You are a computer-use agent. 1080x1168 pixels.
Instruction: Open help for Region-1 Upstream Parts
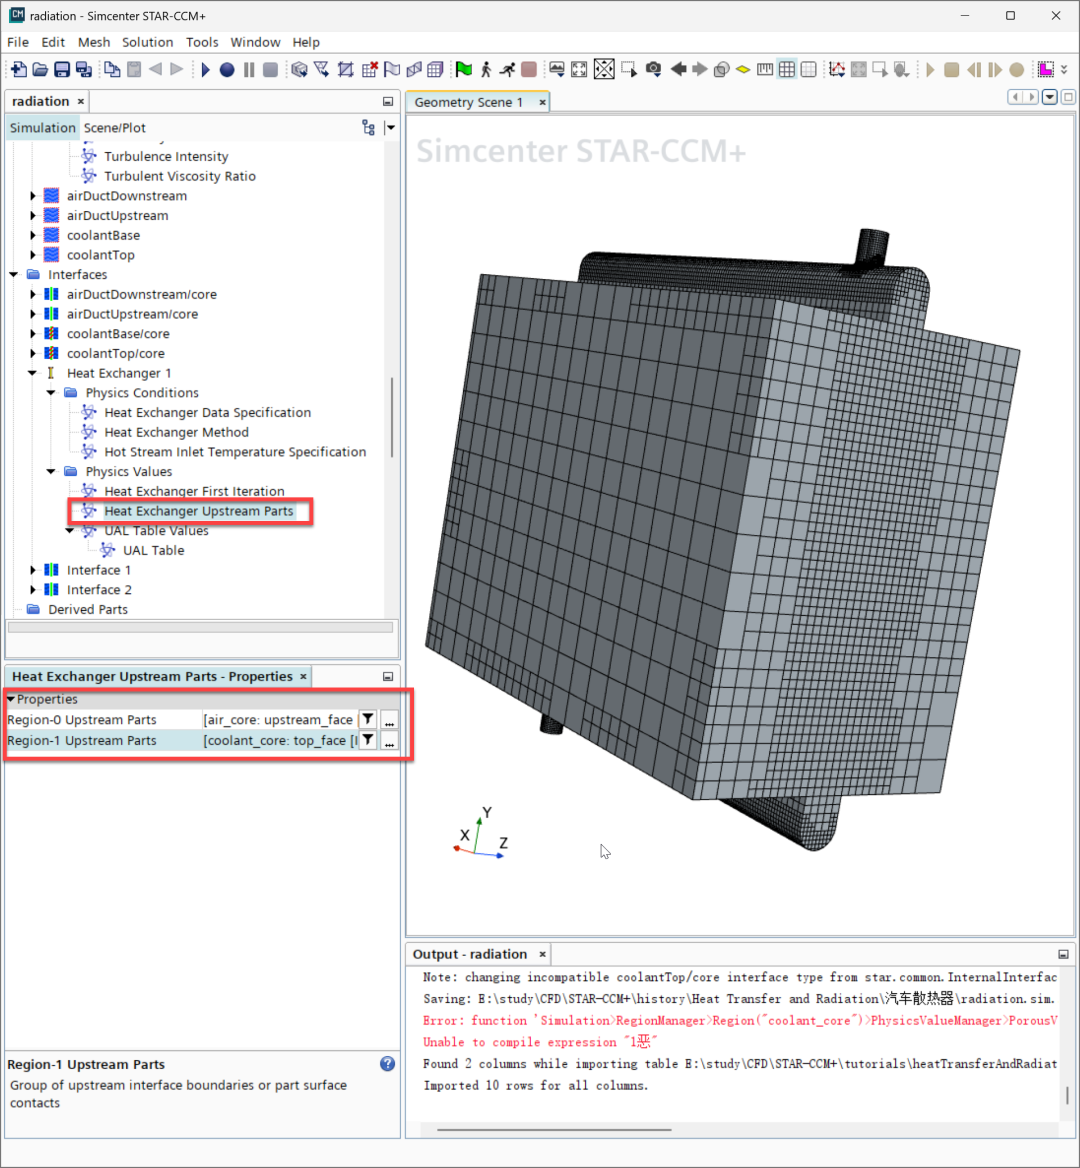pyautogui.click(x=387, y=1064)
